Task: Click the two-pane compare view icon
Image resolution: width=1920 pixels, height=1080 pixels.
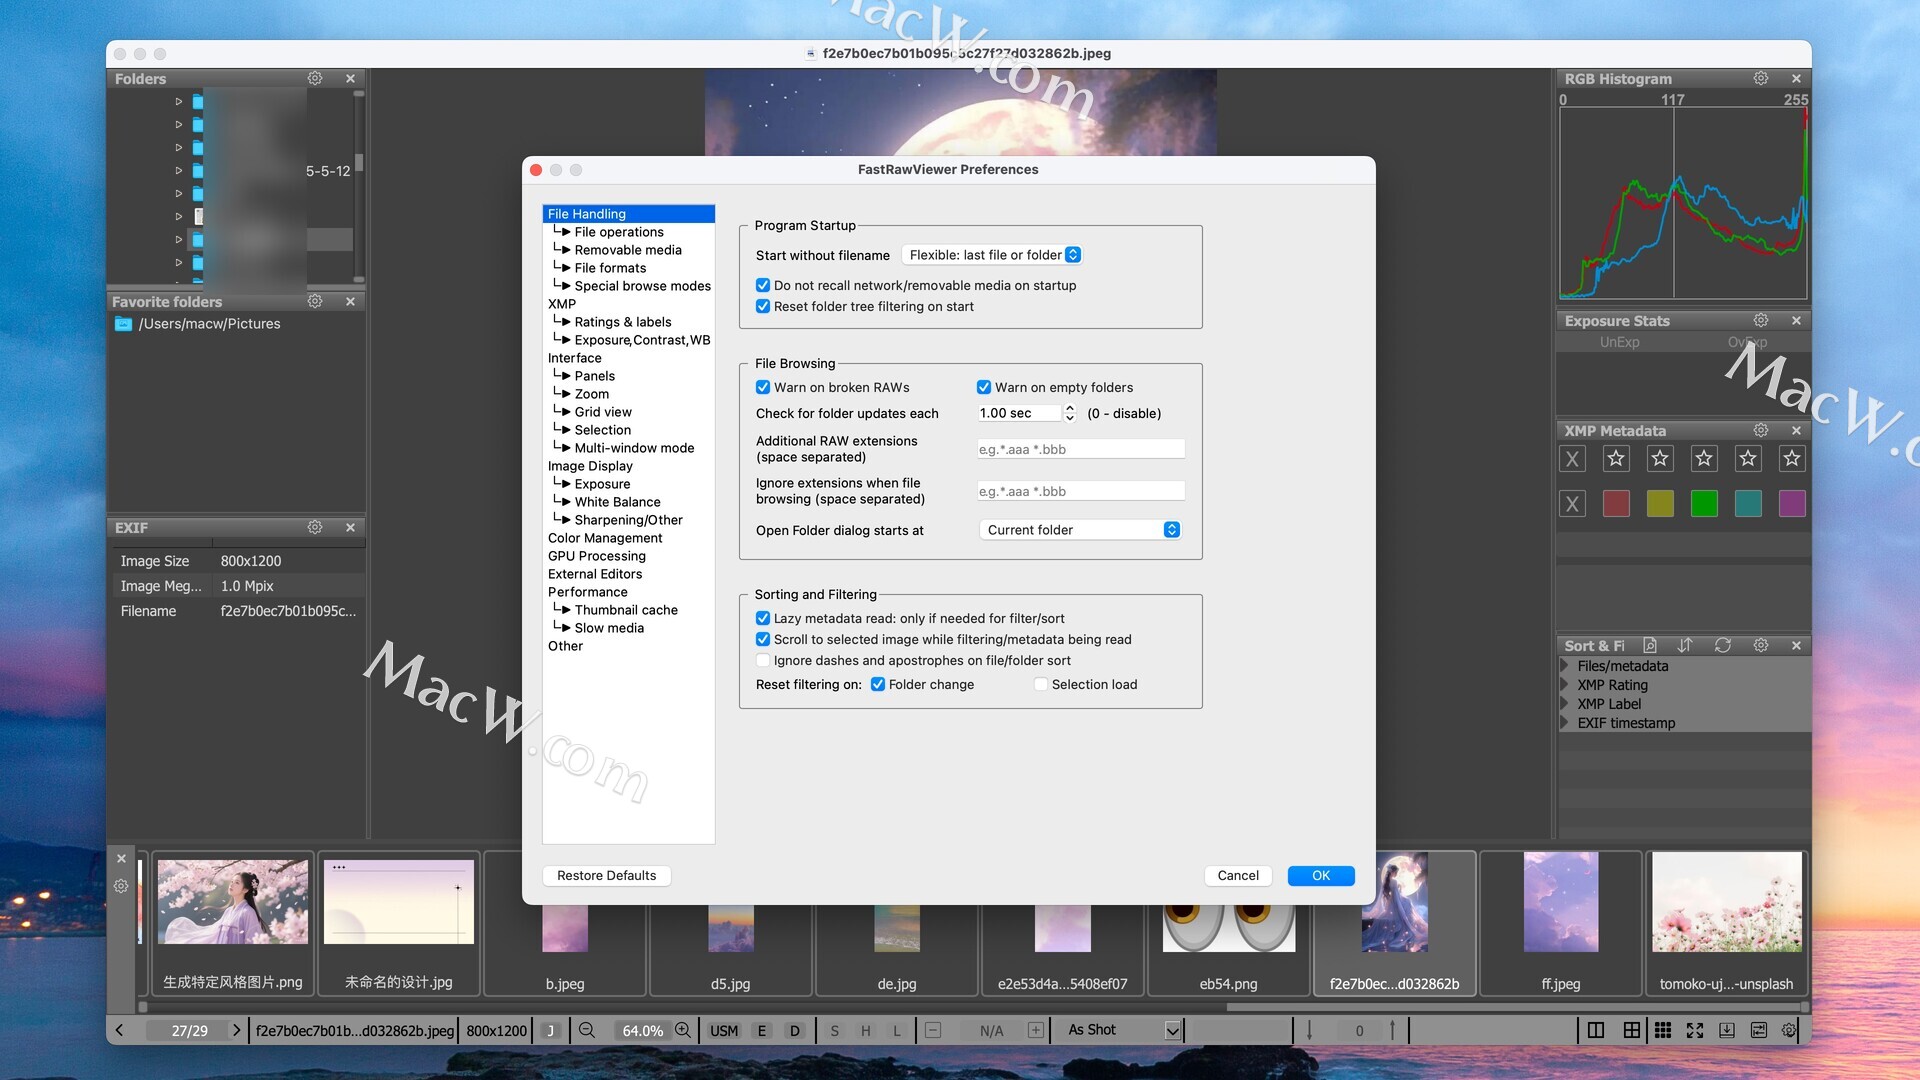Action: 1596,1030
